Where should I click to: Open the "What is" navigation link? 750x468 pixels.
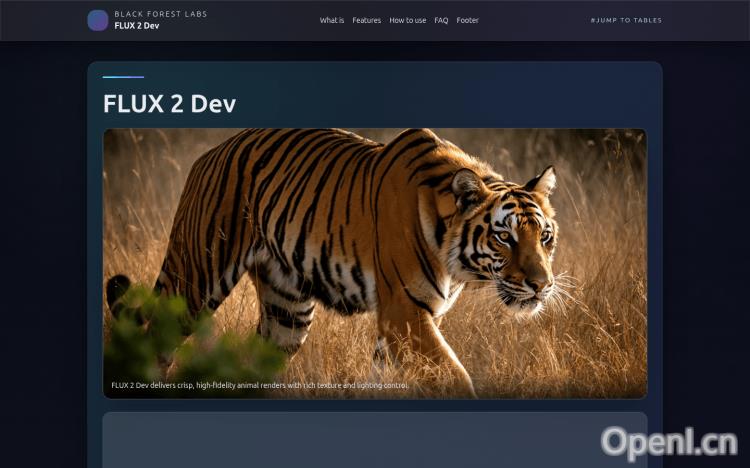(x=331, y=20)
